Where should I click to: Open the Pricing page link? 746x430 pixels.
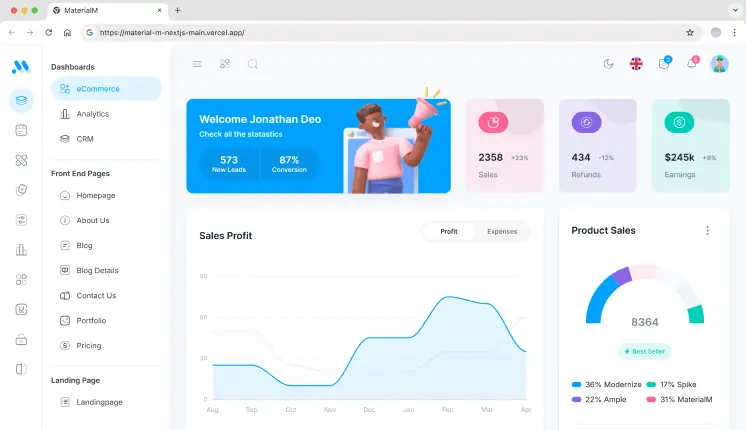(x=89, y=346)
